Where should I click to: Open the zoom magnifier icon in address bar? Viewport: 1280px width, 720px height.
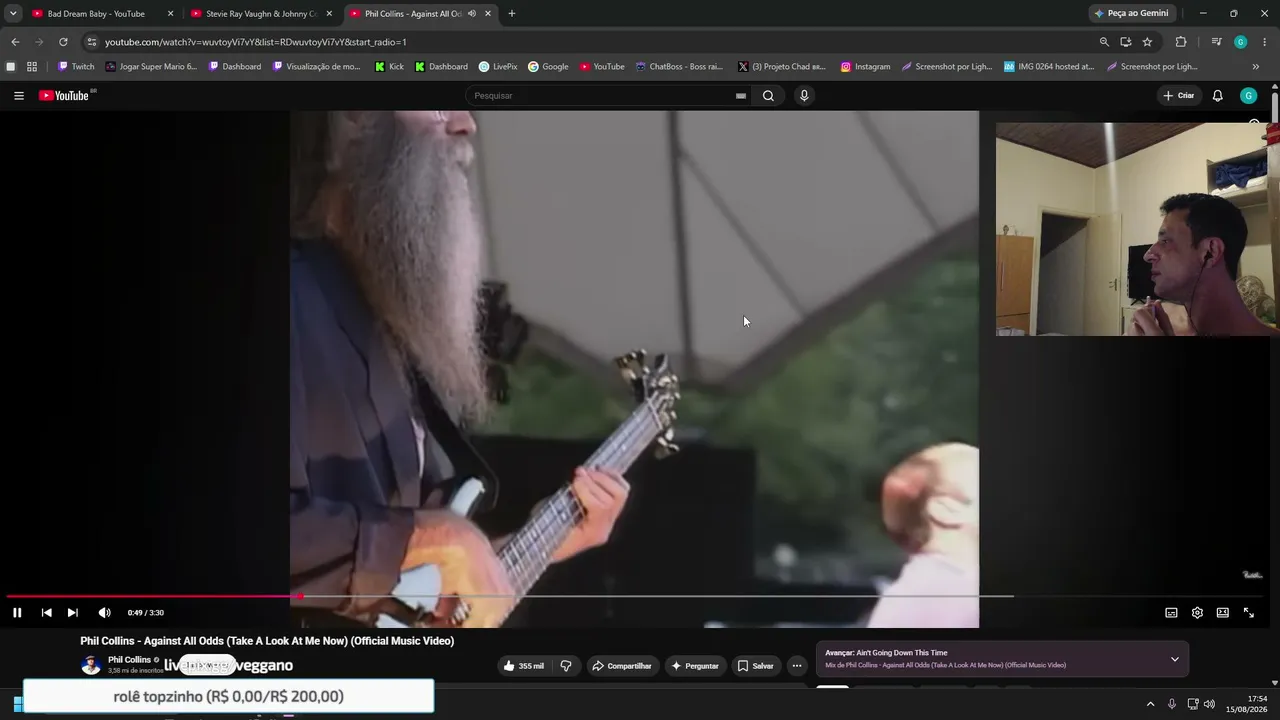1104,42
